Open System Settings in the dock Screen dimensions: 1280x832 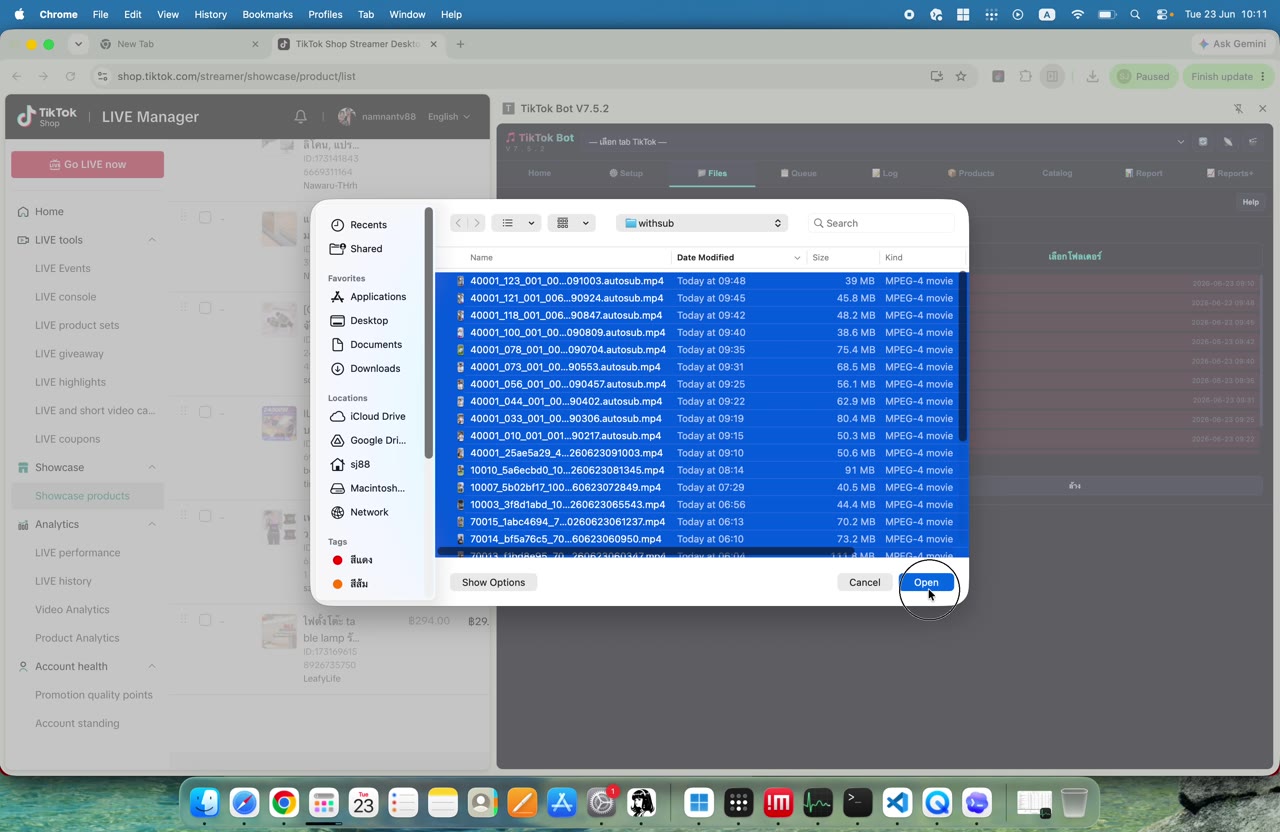[601, 802]
